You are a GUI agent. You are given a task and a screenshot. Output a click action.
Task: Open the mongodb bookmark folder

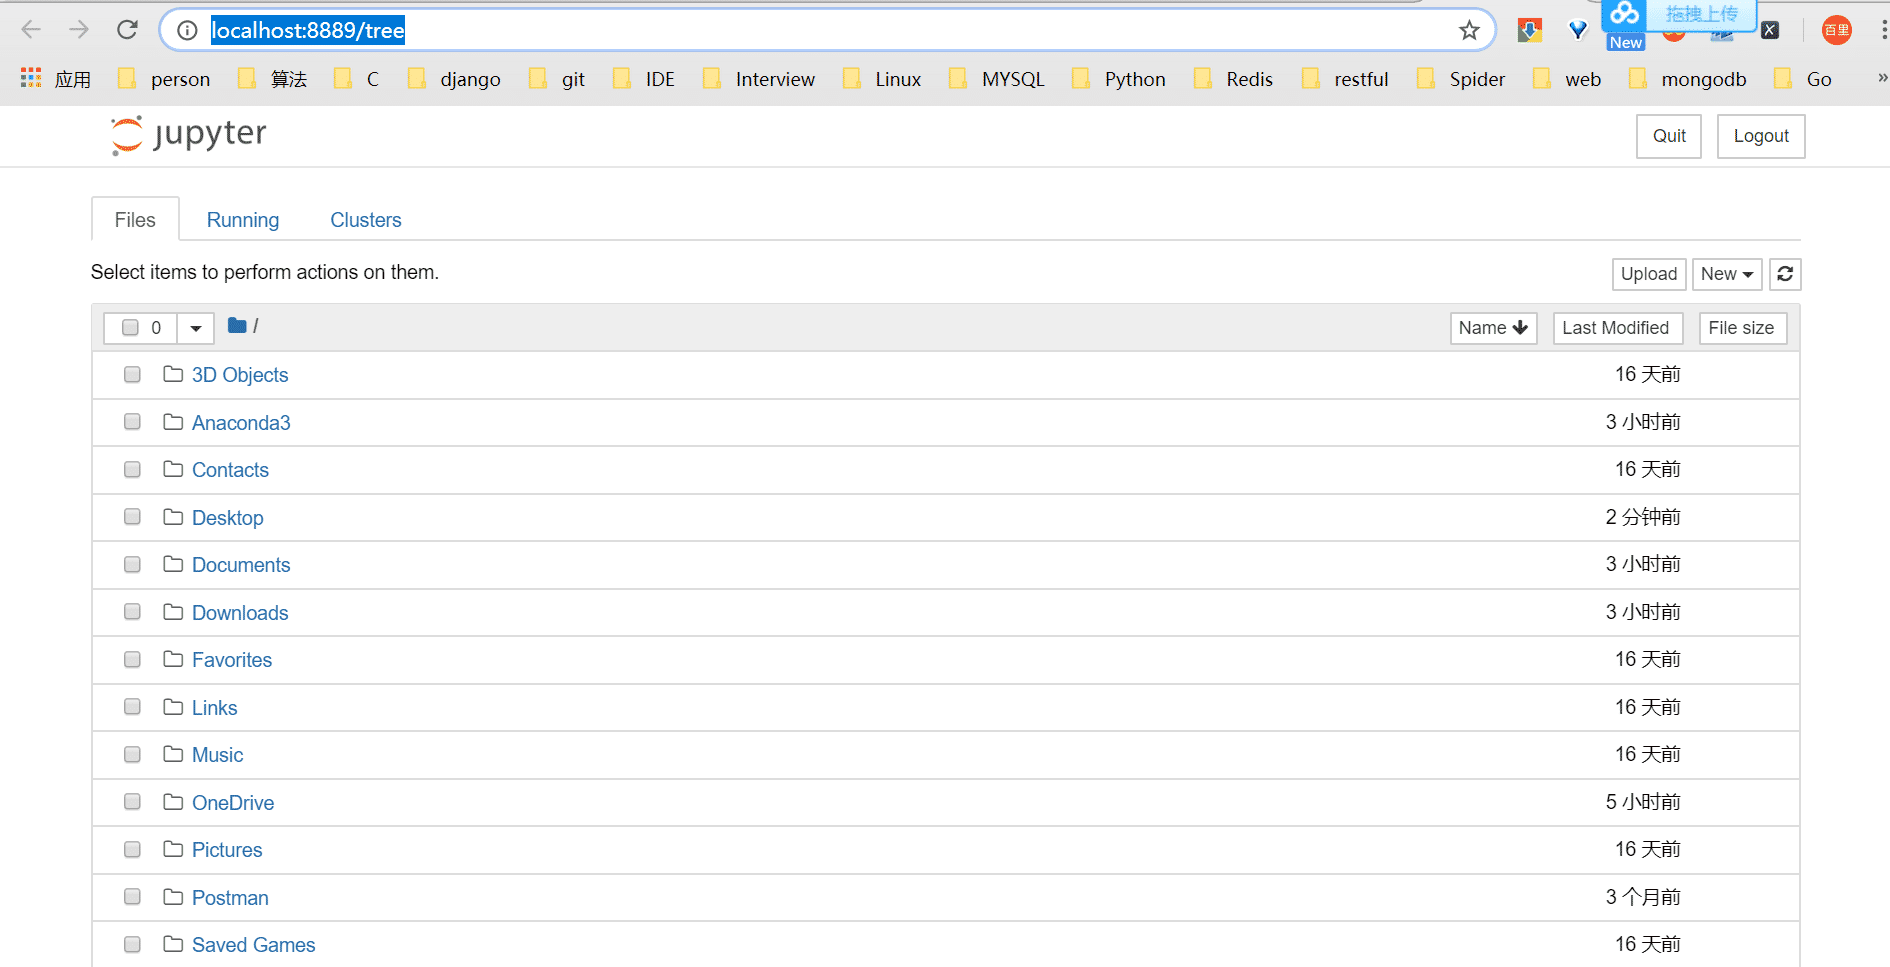(x=1688, y=79)
